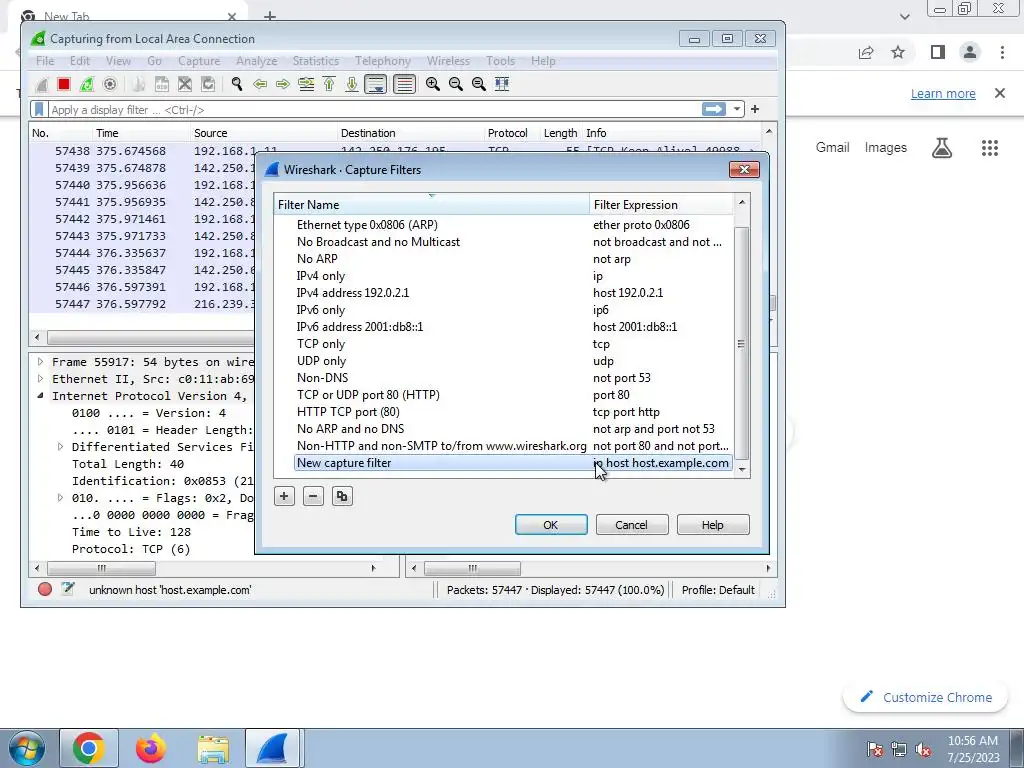Remove the selected capture filter
The image size is (1024, 768).
point(313,496)
